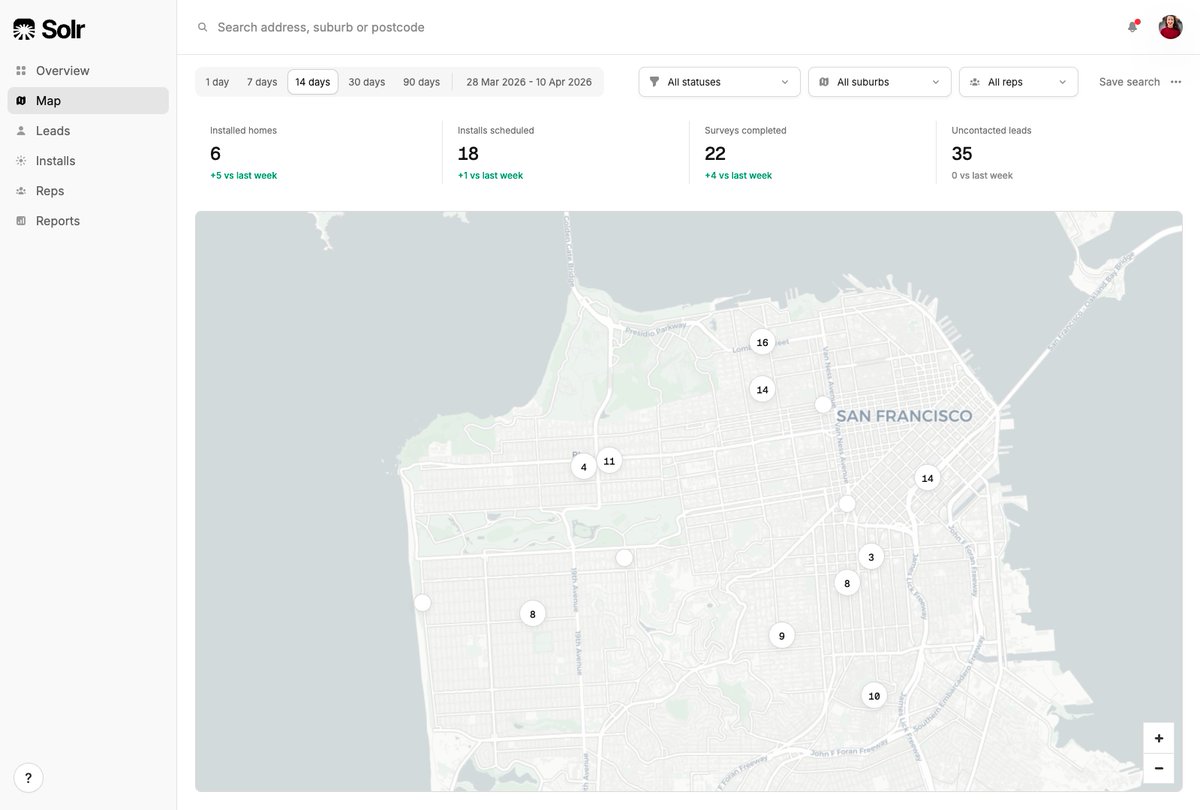The width and height of the screenshot is (1200, 810).
Task: Select the map cluster marker 3
Action: [871, 557]
